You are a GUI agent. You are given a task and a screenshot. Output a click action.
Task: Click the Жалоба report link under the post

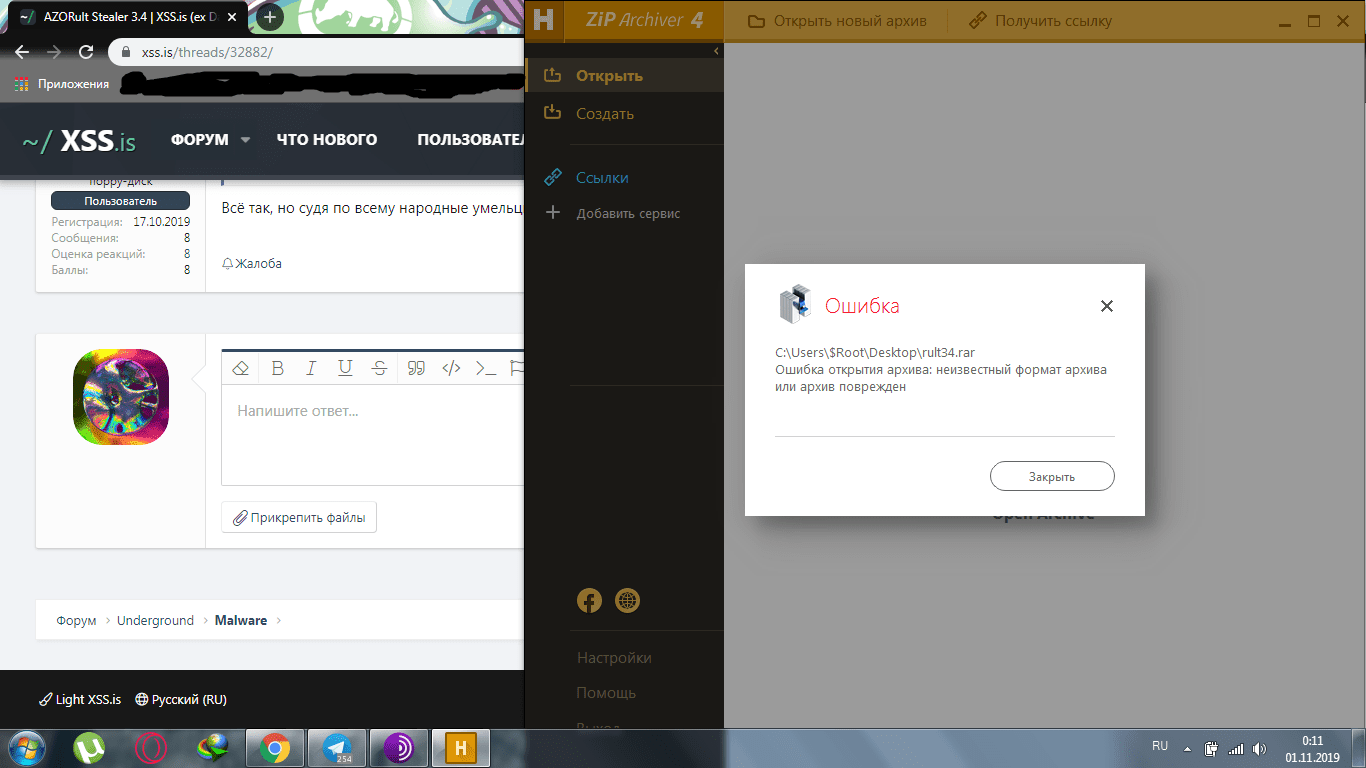tap(252, 264)
